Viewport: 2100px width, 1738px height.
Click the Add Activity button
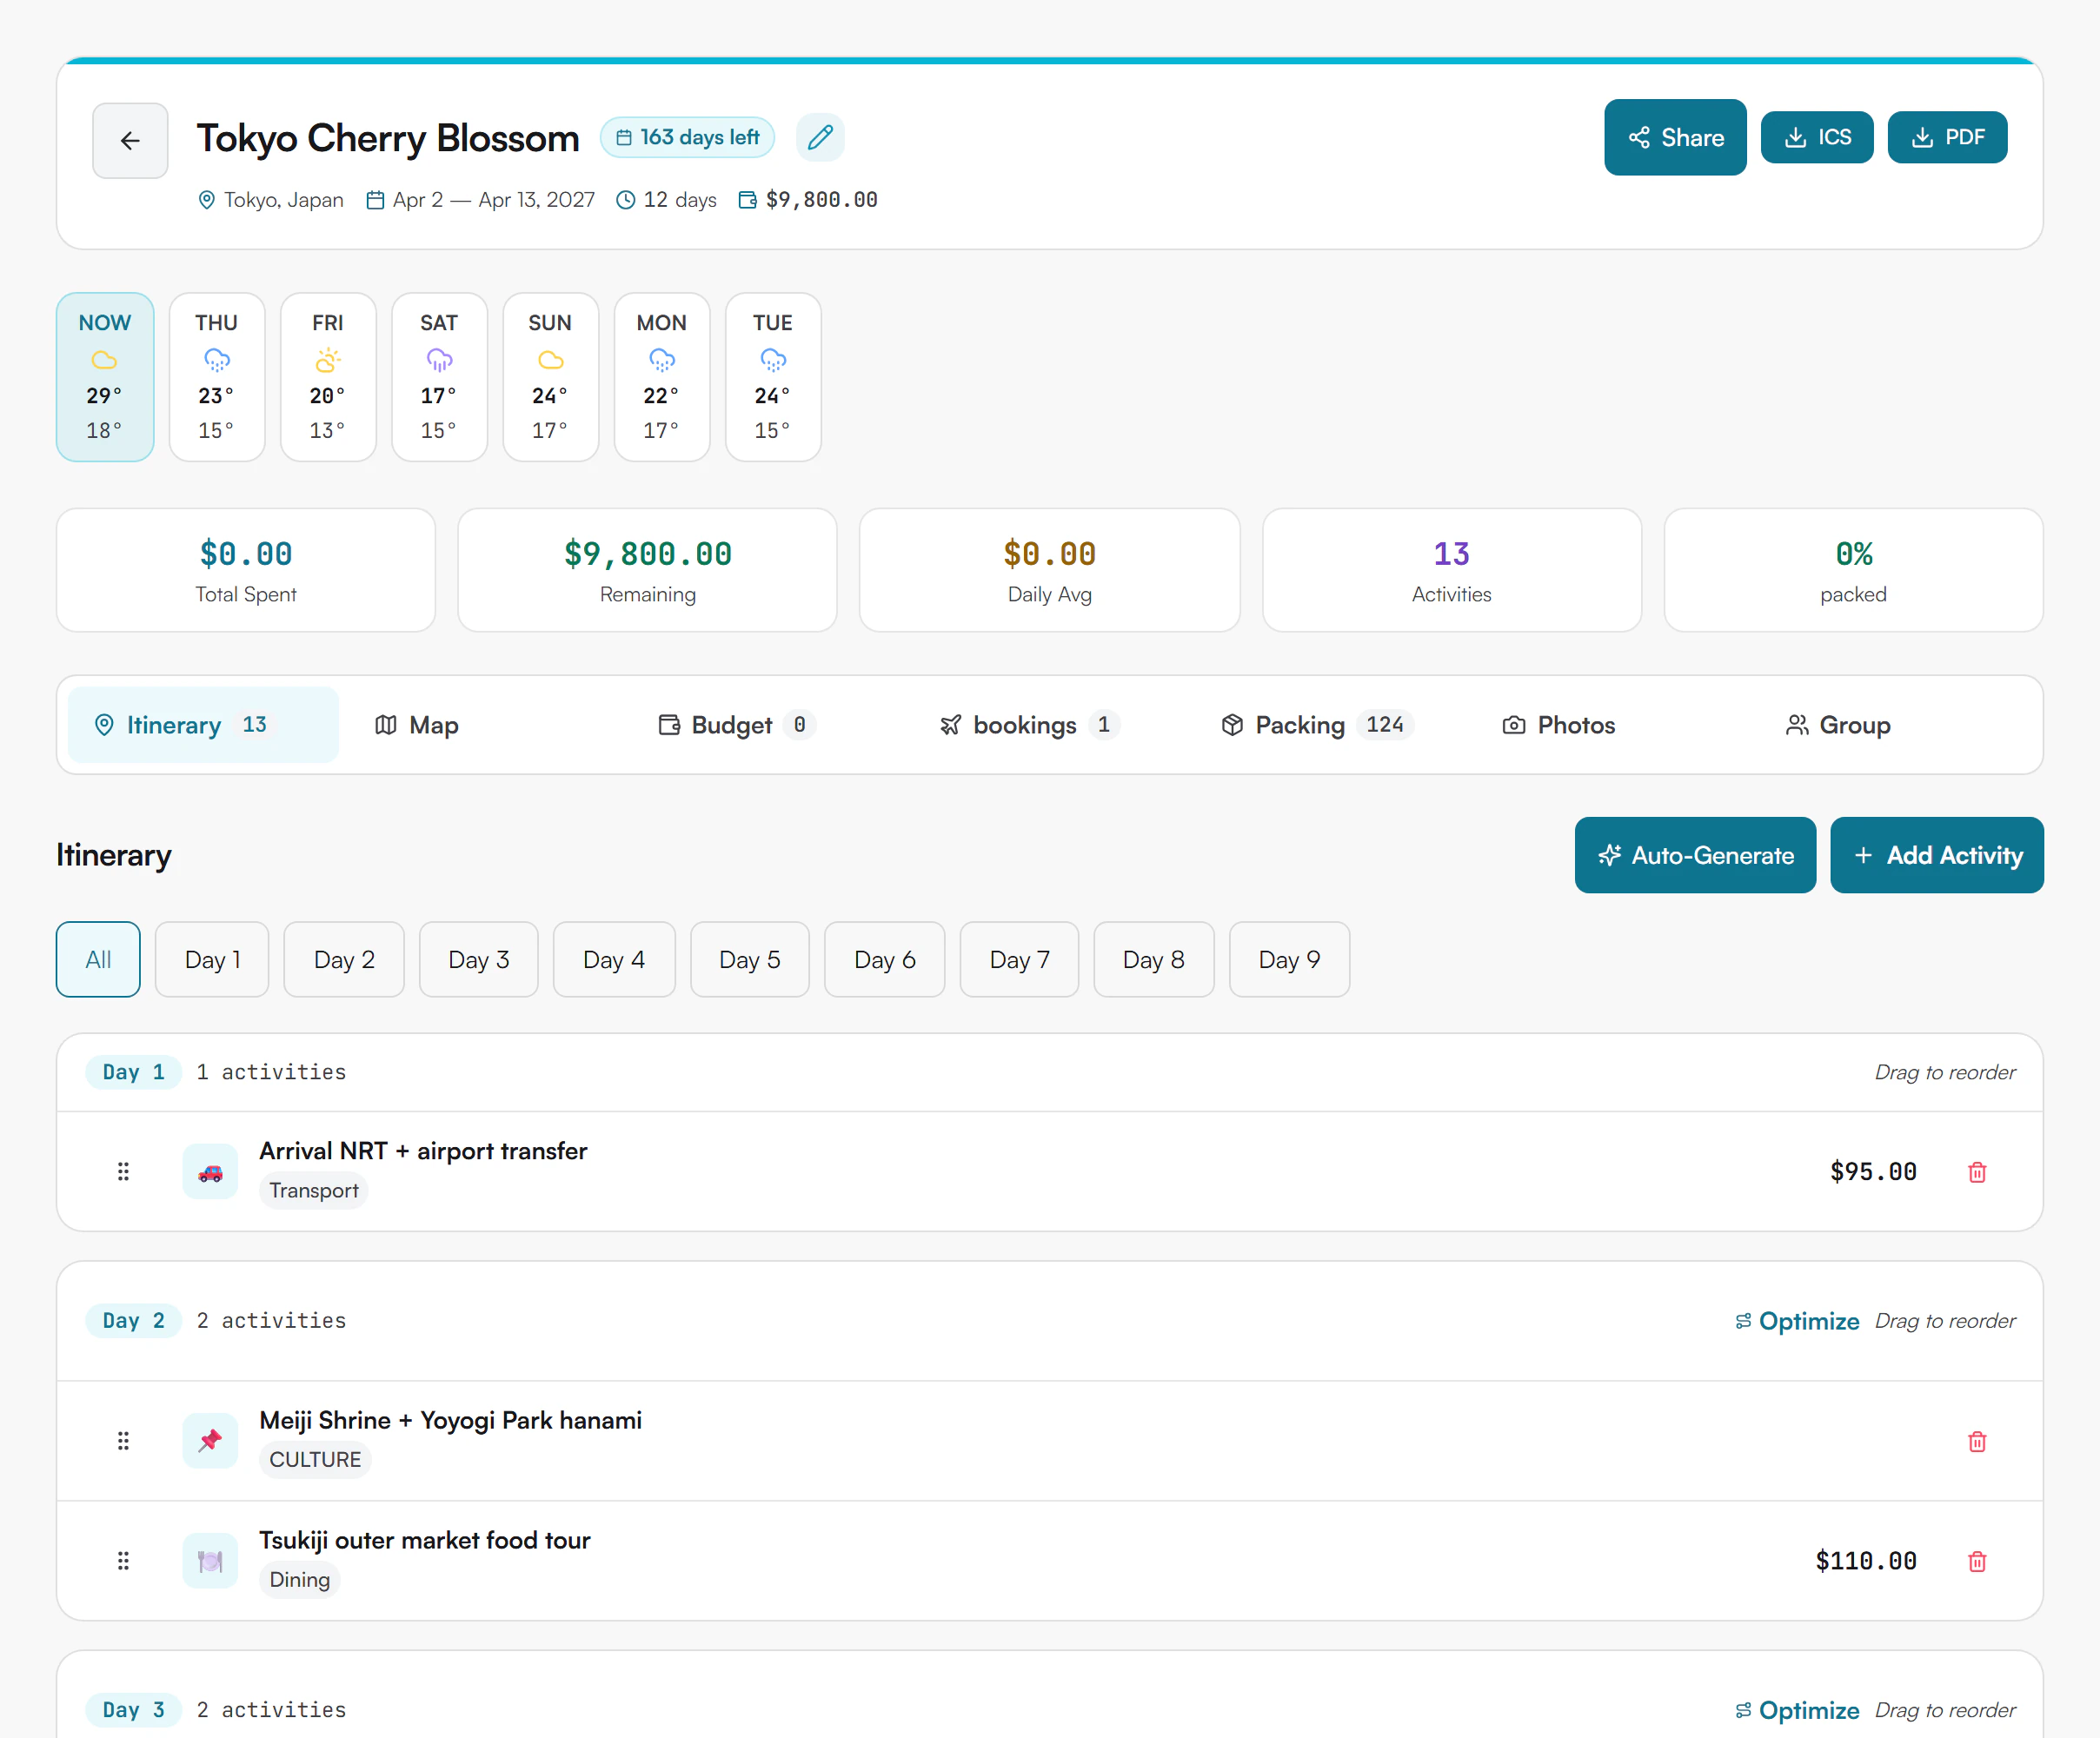(1937, 855)
